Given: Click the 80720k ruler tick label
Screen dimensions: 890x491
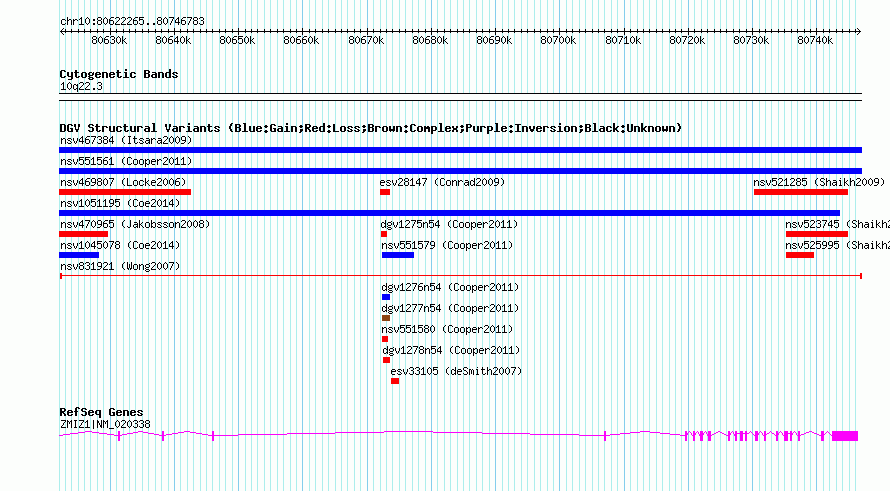Looking at the screenshot, I should pos(687,40).
